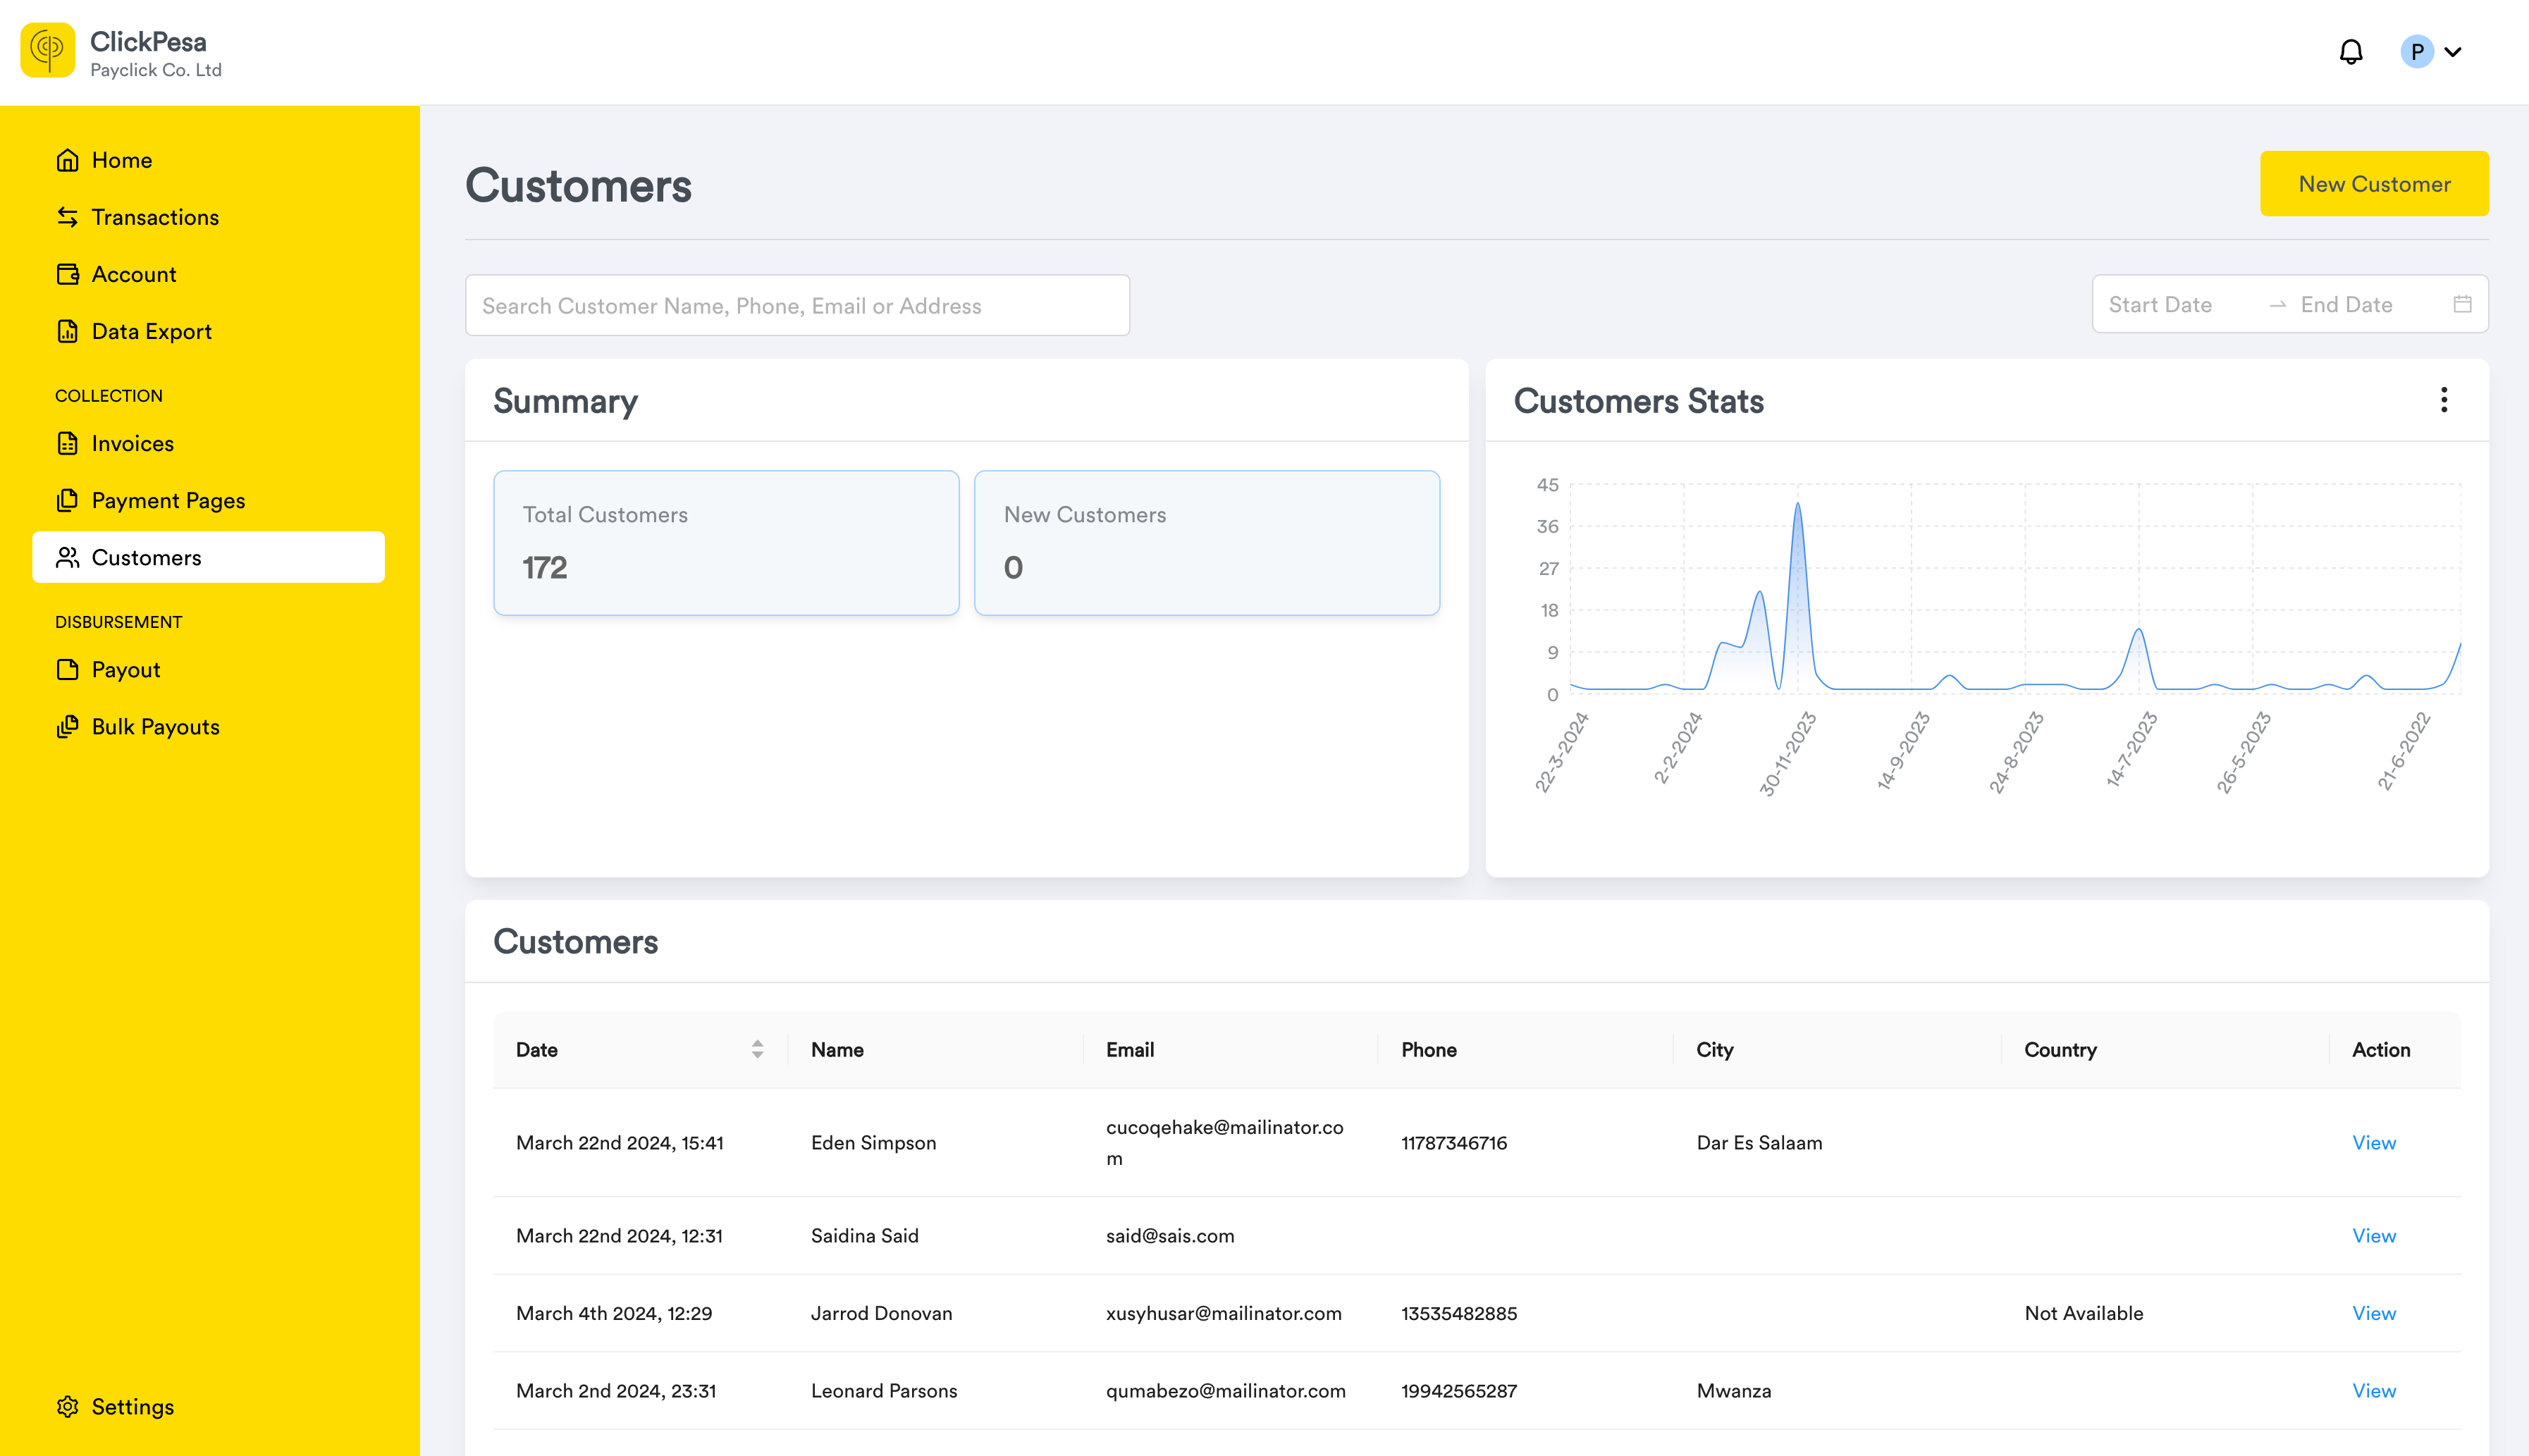Image resolution: width=2529 pixels, height=1456 pixels.
Task: Click the Email column header
Action: 1130,1049
